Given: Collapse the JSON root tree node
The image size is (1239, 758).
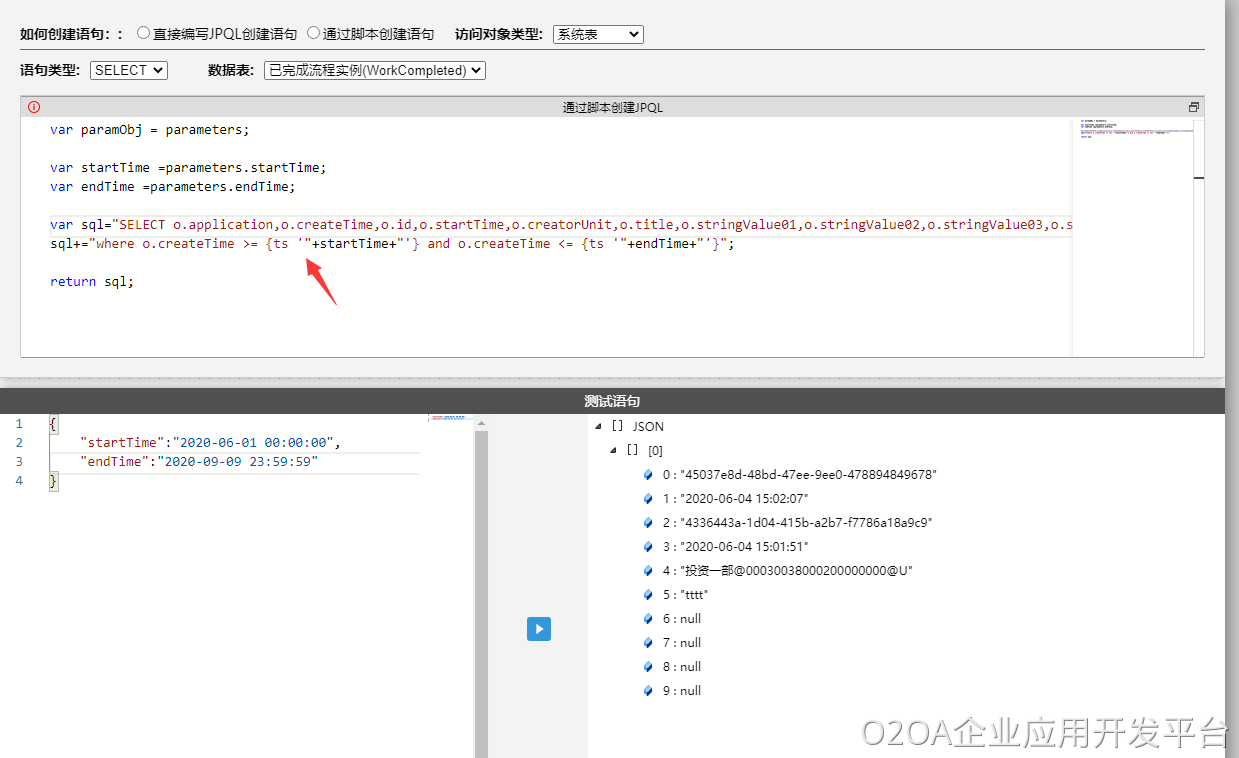Looking at the screenshot, I should 599,426.
